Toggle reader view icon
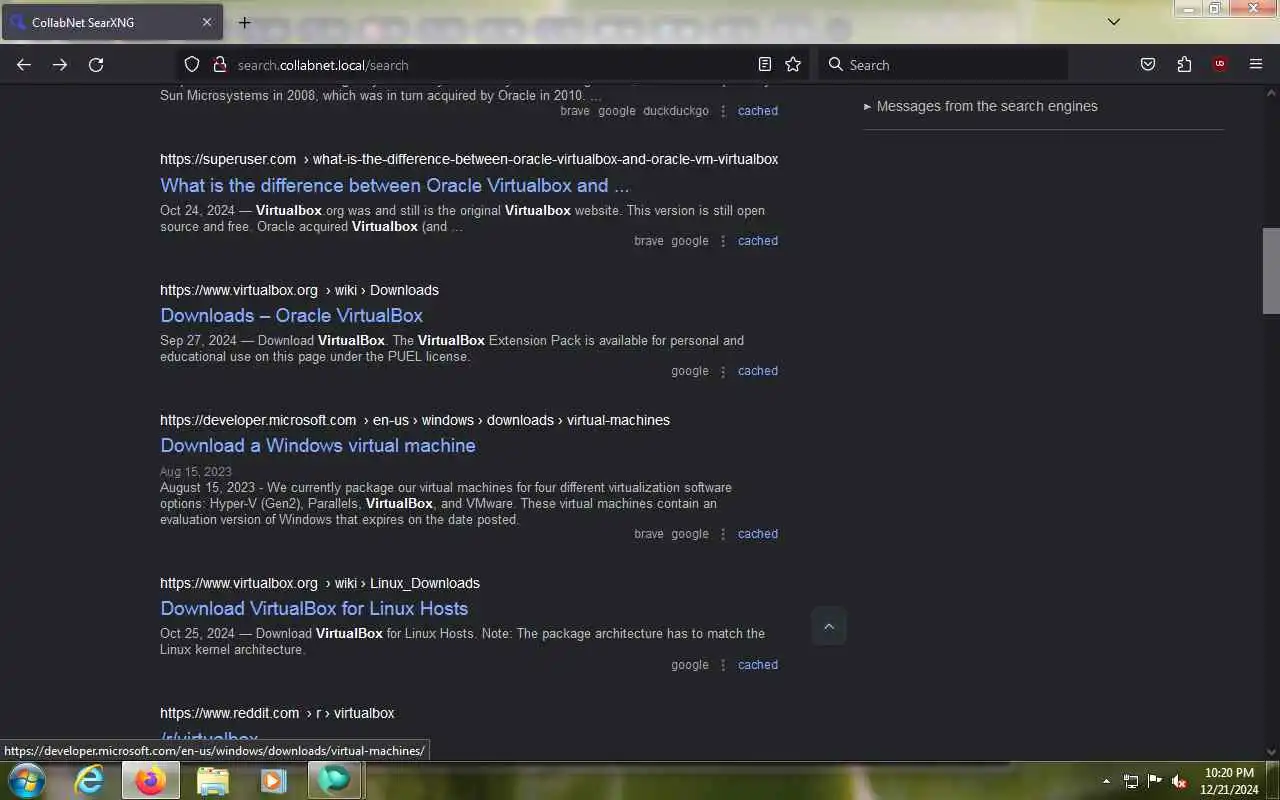This screenshot has height=800, width=1280. click(765, 65)
